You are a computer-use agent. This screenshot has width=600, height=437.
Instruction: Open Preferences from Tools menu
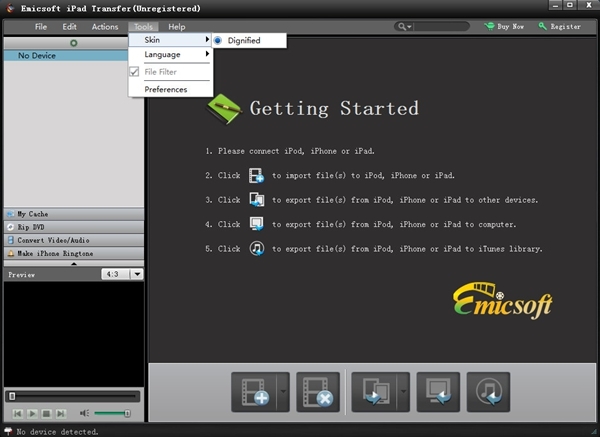170,89
